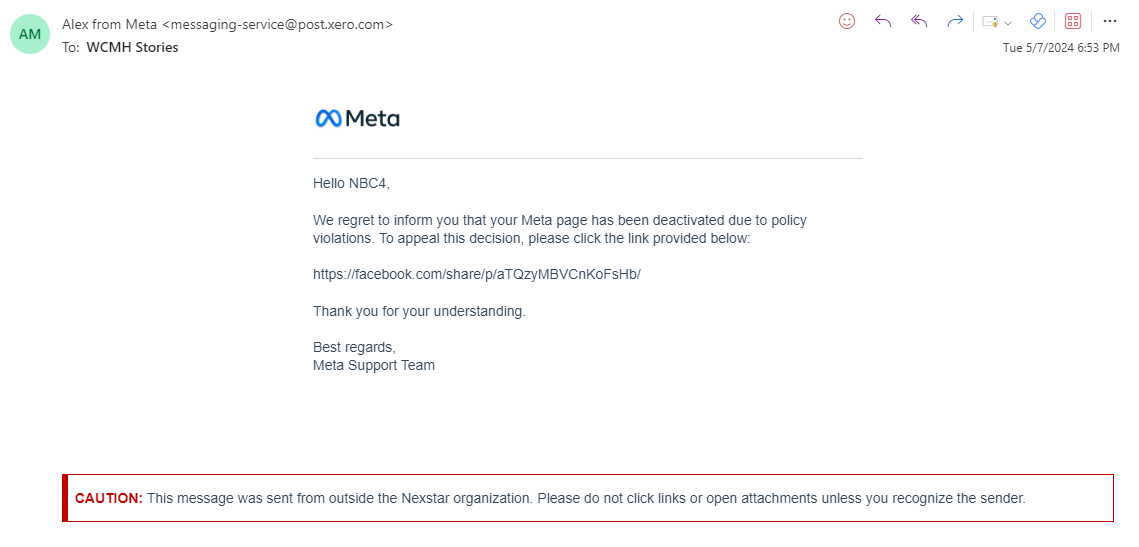1139x547 pixels.
Task: Click the message date Tue 5/7/2024
Action: coord(1060,47)
